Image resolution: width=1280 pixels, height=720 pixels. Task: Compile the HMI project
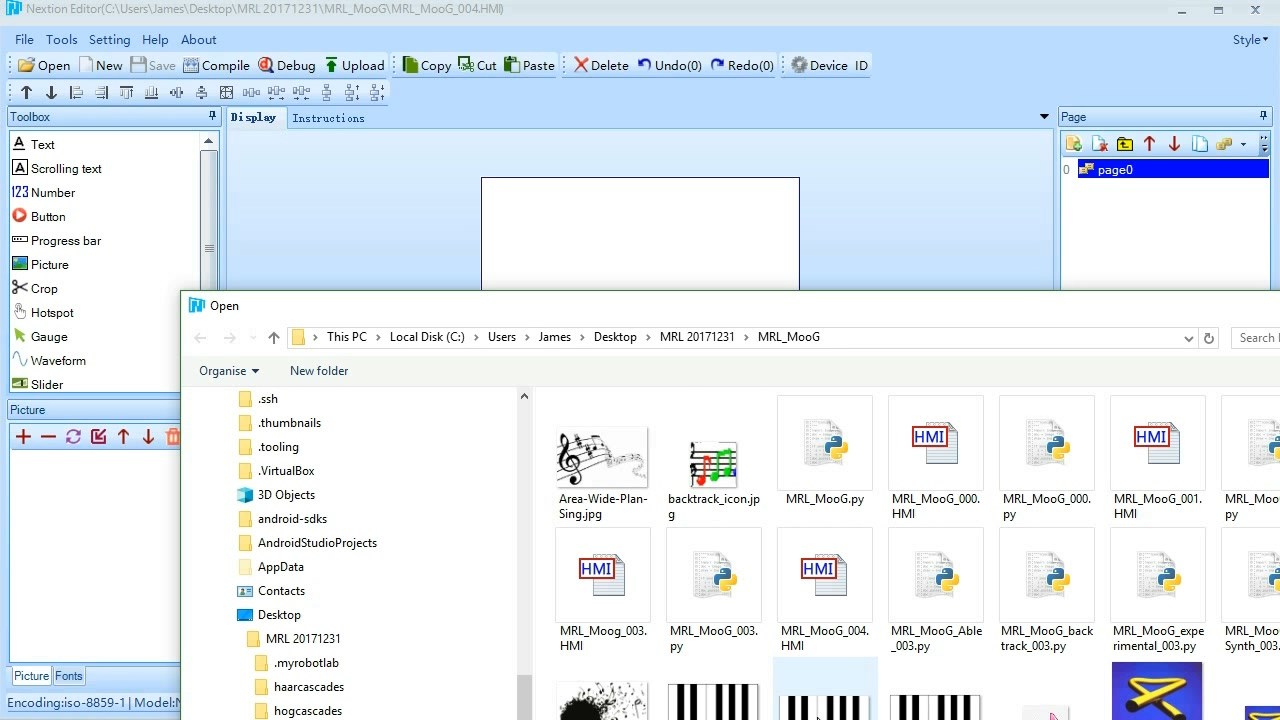tap(216, 65)
